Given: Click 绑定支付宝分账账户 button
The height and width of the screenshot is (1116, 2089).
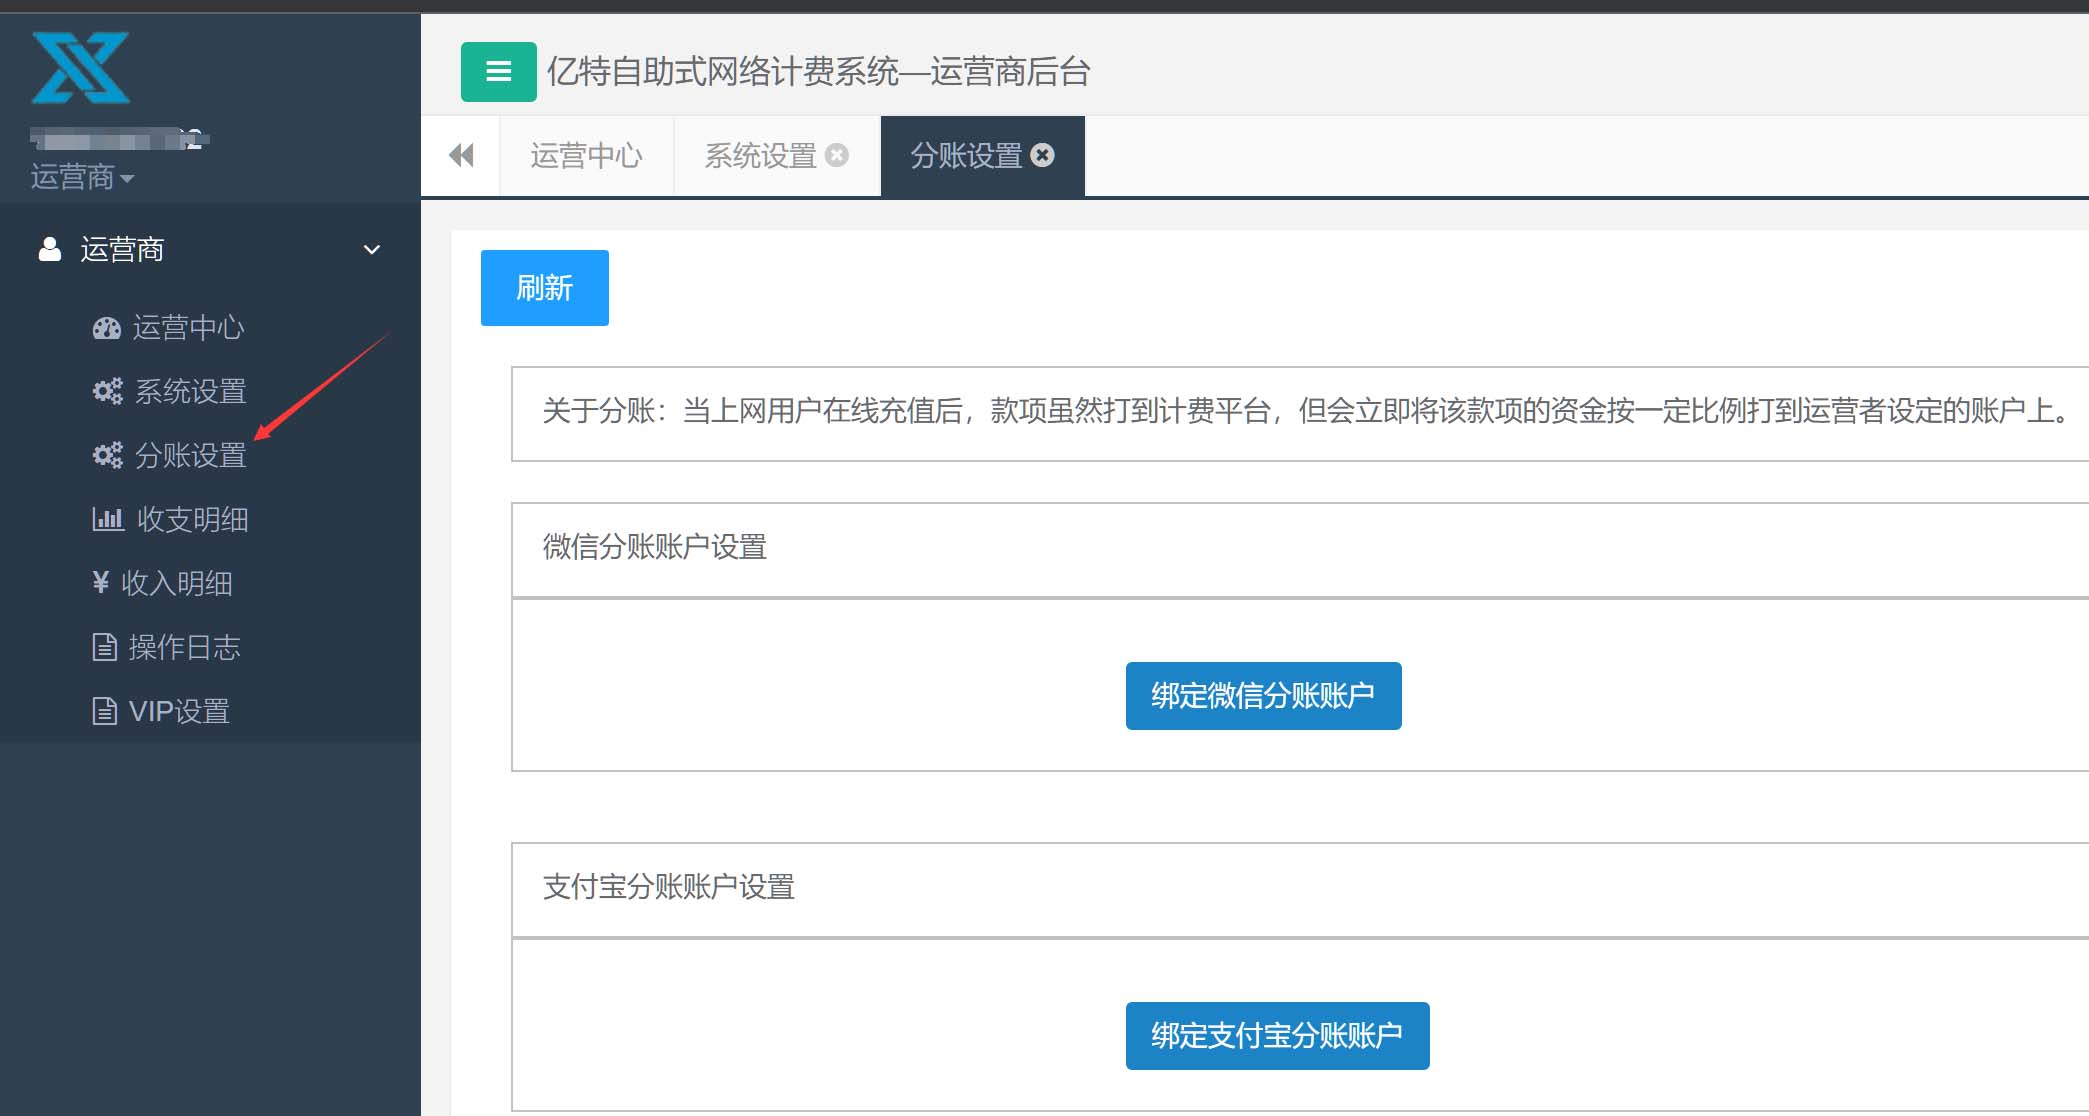Looking at the screenshot, I should [1276, 1035].
